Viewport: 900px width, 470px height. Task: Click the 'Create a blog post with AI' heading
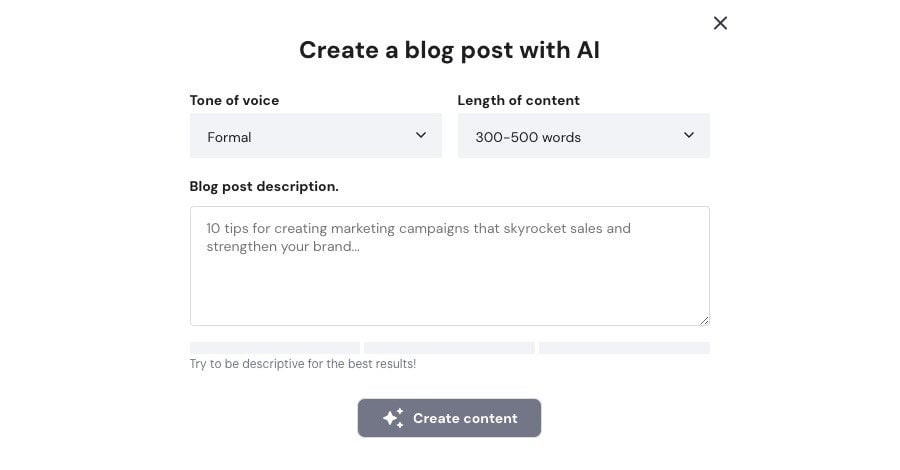pyautogui.click(x=449, y=50)
